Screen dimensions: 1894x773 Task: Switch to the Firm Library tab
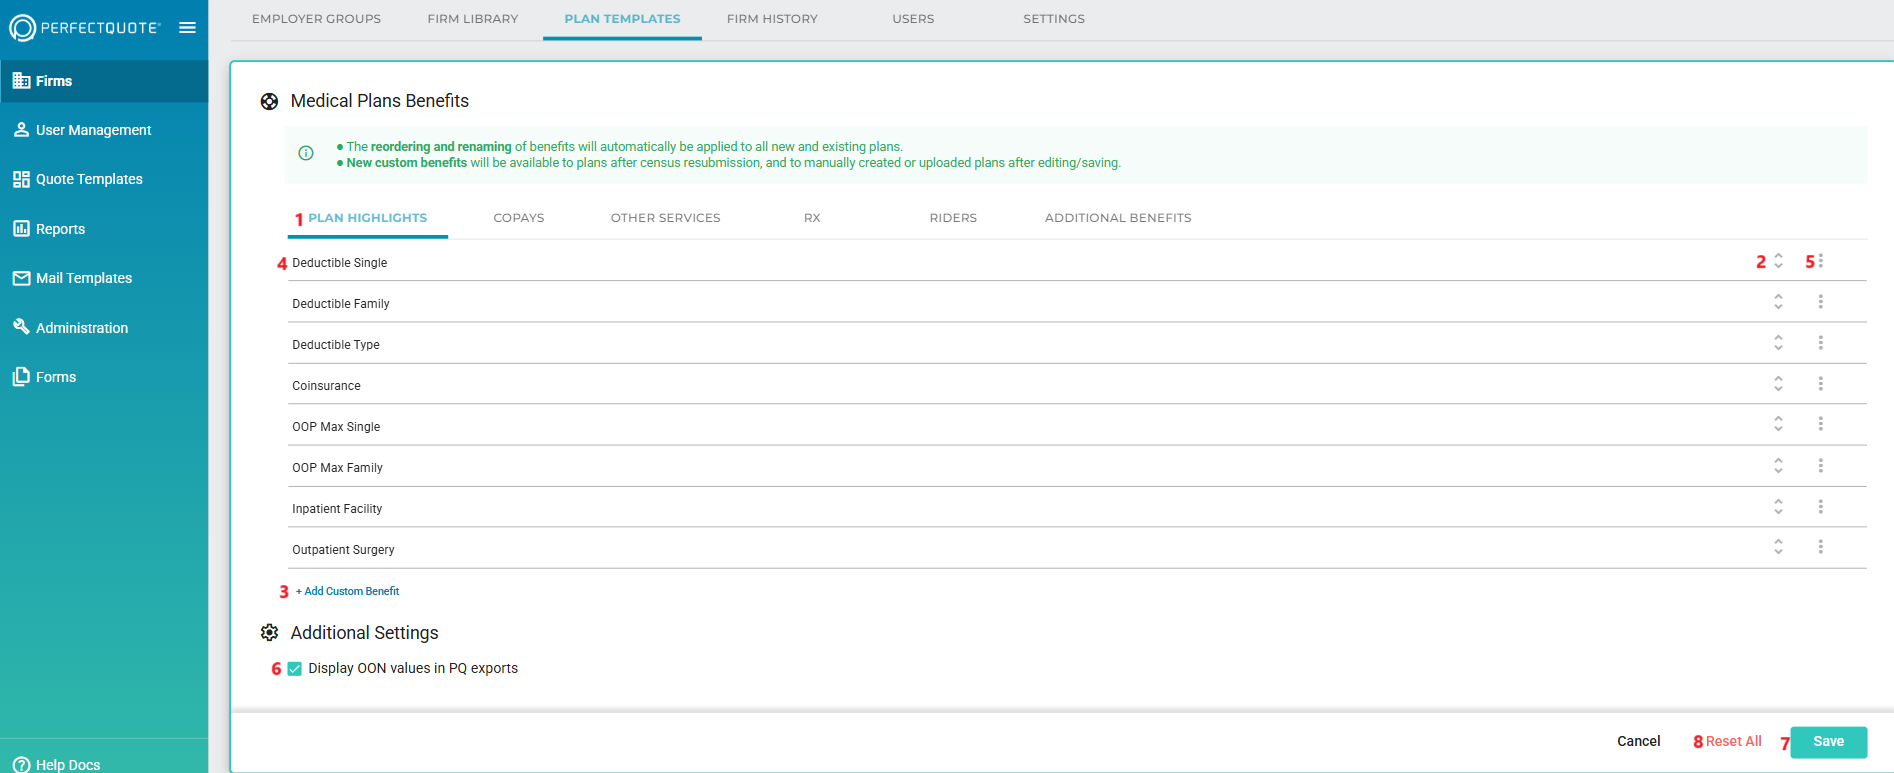[x=473, y=19]
